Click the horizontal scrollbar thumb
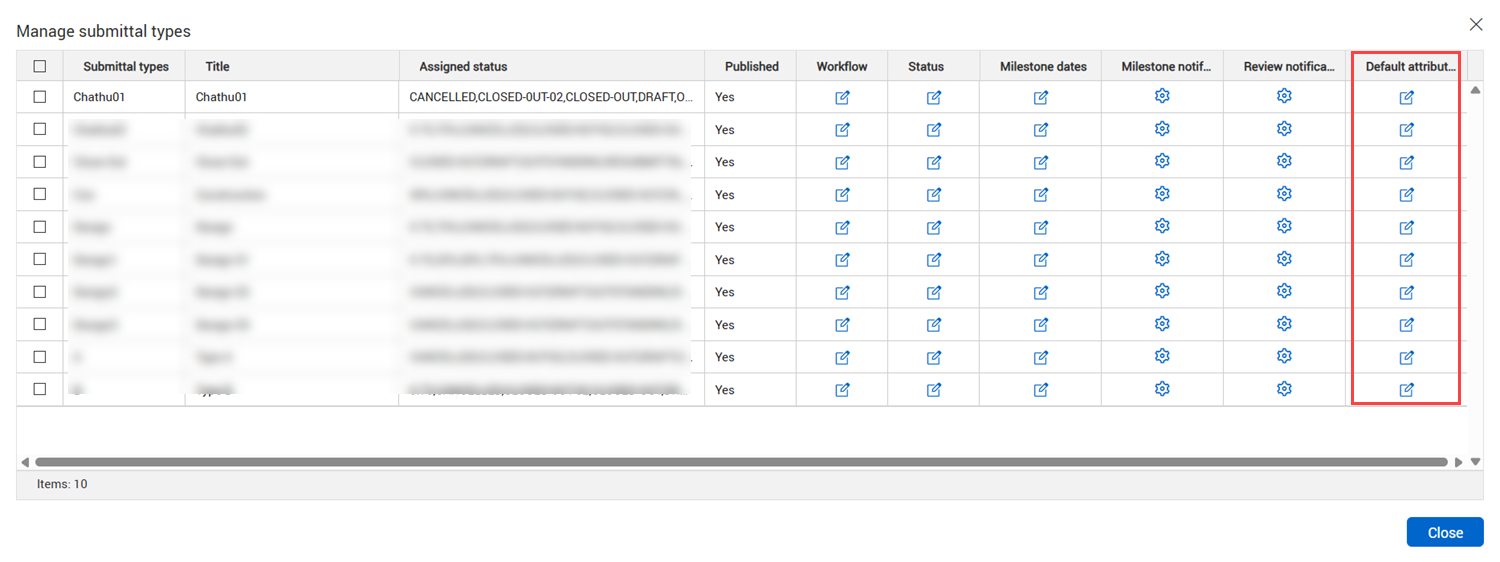 (x=741, y=462)
